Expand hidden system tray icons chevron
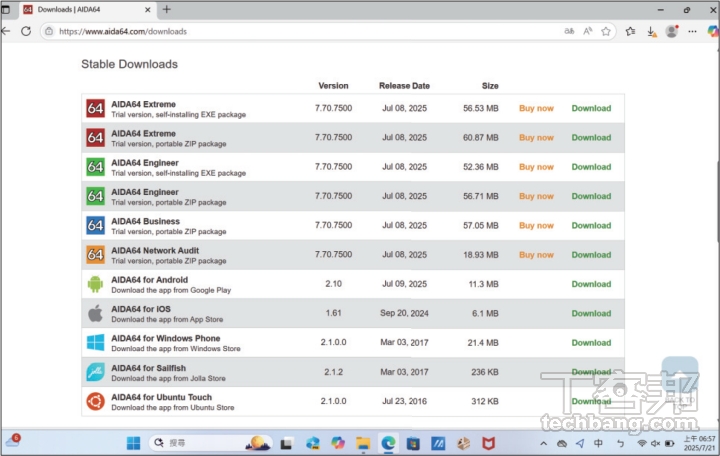Viewport: 720px width, 456px height. tap(546, 442)
